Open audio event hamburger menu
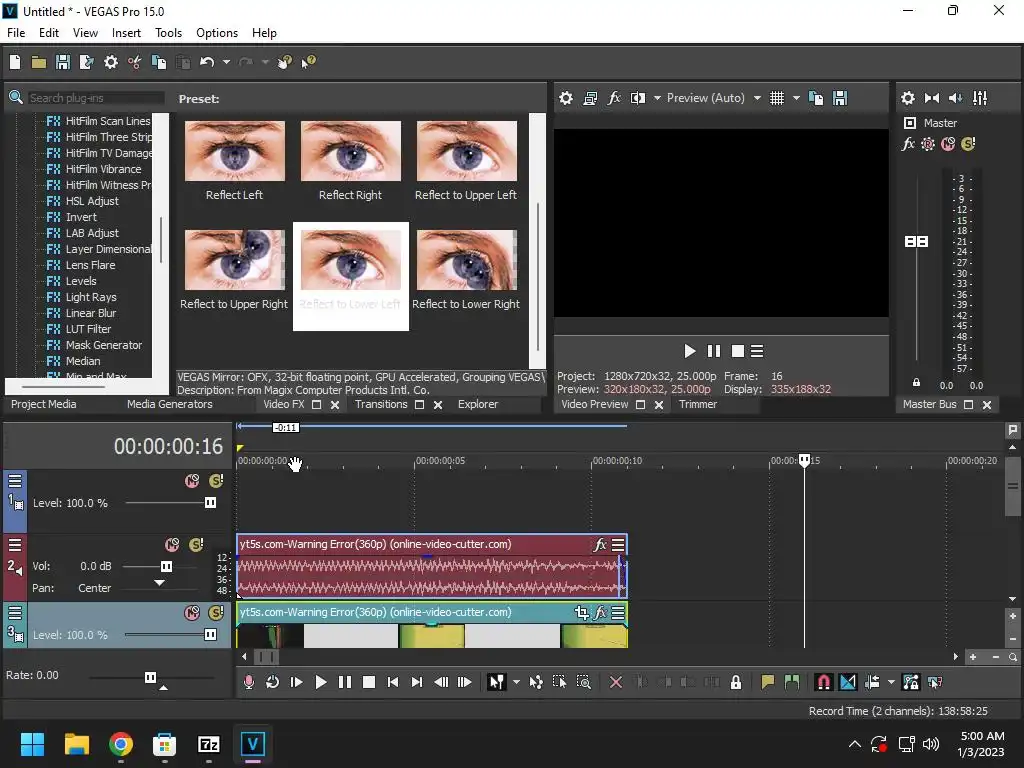The width and height of the screenshot is (1024, 768). point(618,545)
